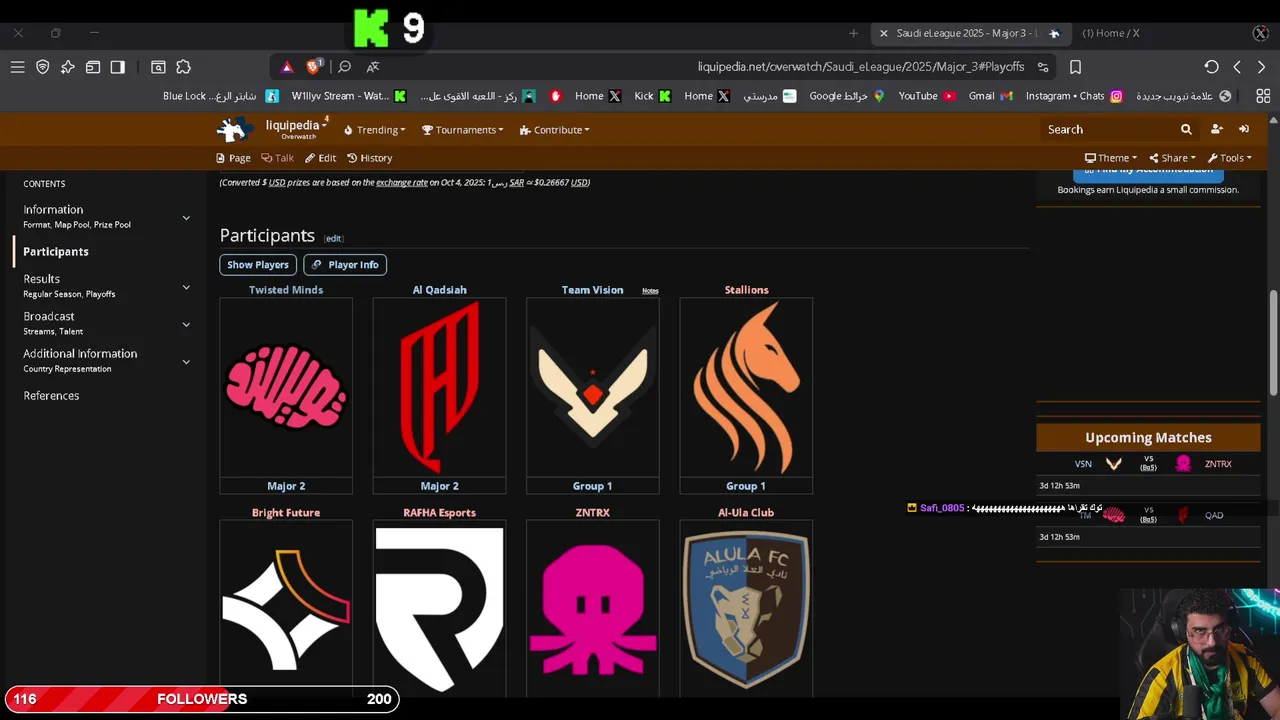Focus the Liquipedia Search field
The width and height of the screenshot is (1280, 720).
(x=1108, y=129)
